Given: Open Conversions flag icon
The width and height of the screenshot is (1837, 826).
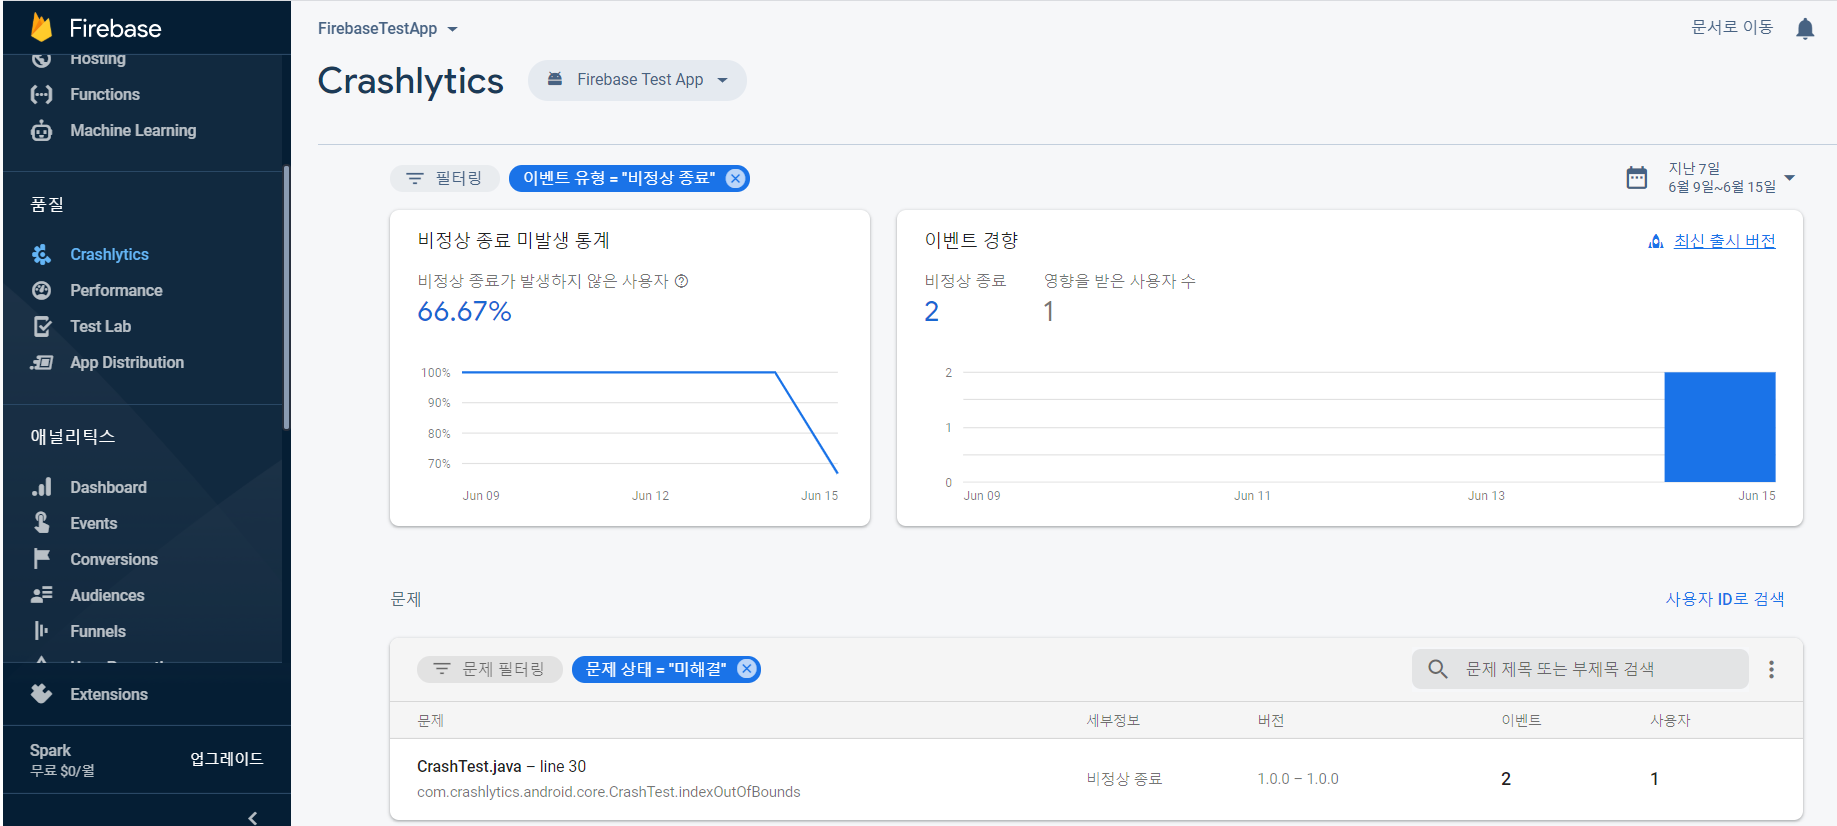Looking at the screenshot, I should tap(41, 559).
